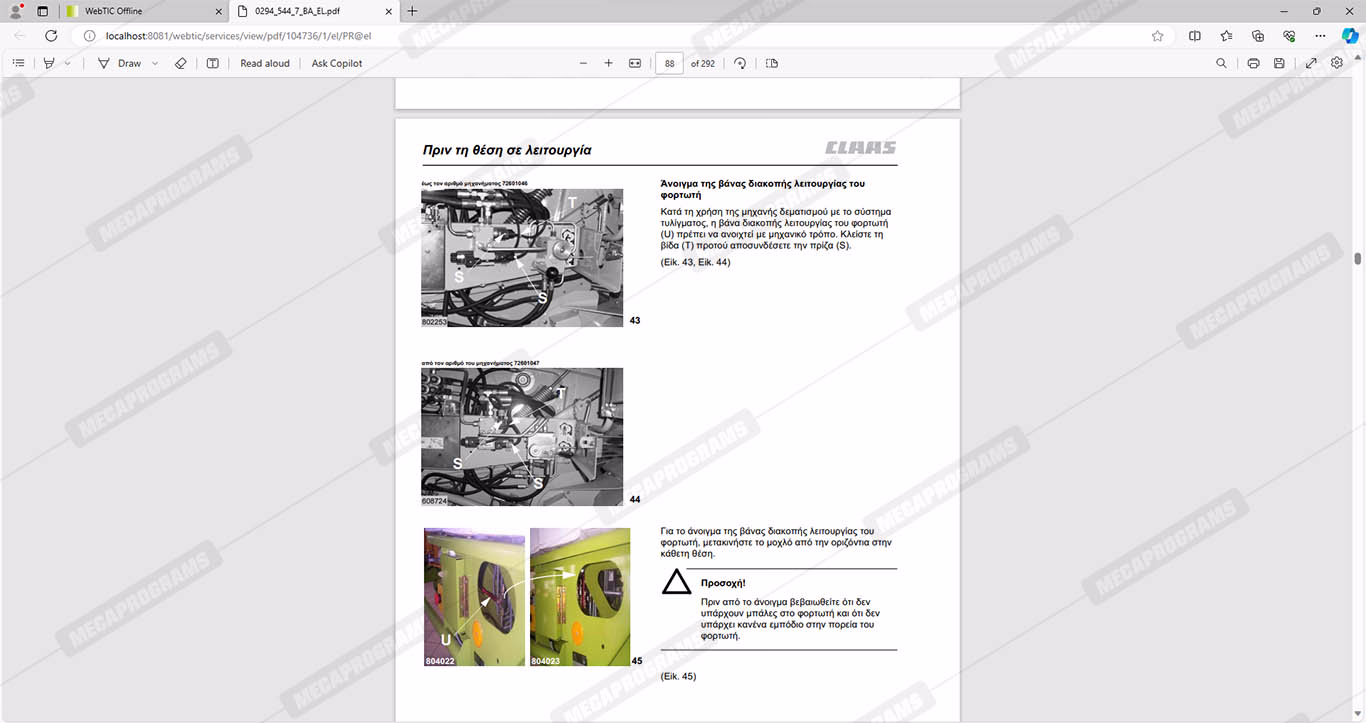Zoom out the PDF with minus
The height and width of the screenshot is (723, 1366).
click(x=583, y=63)
